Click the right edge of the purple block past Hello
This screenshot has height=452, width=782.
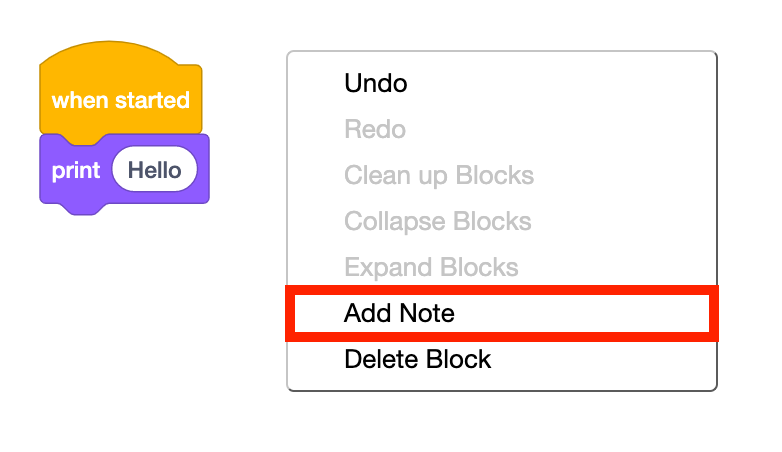click(203, 170)
